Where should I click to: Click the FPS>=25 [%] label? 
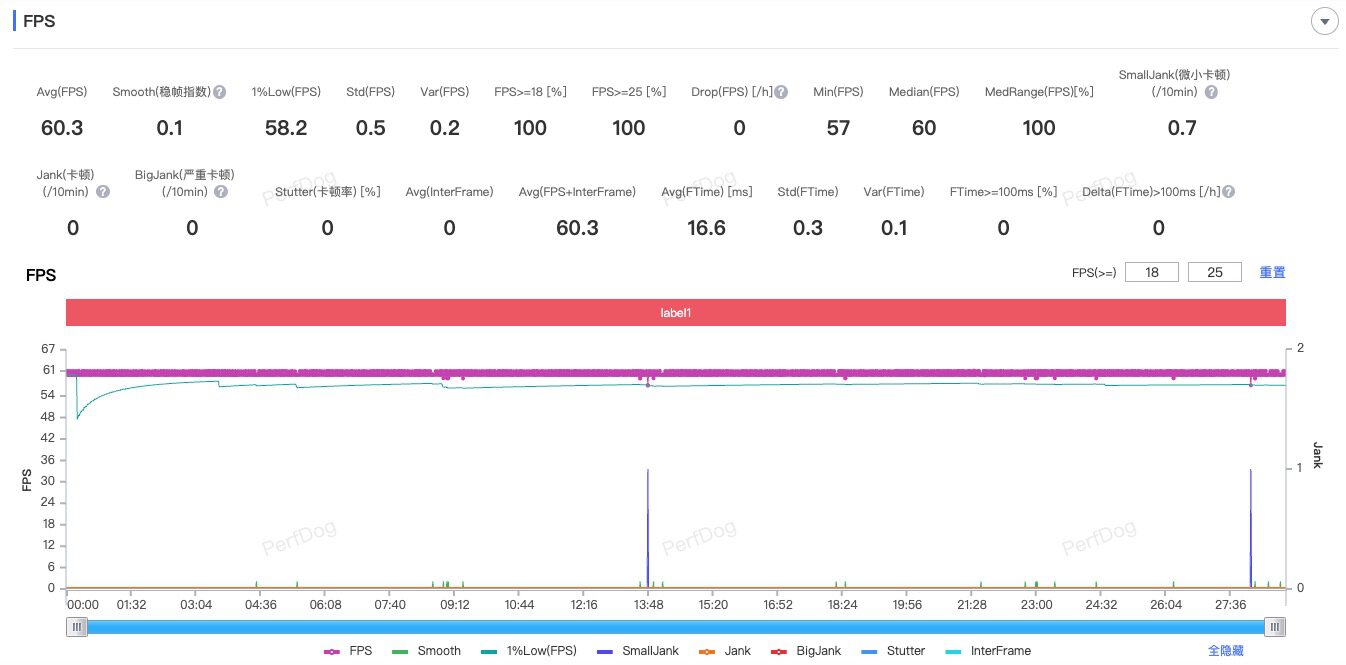click(x=629, y=92)
